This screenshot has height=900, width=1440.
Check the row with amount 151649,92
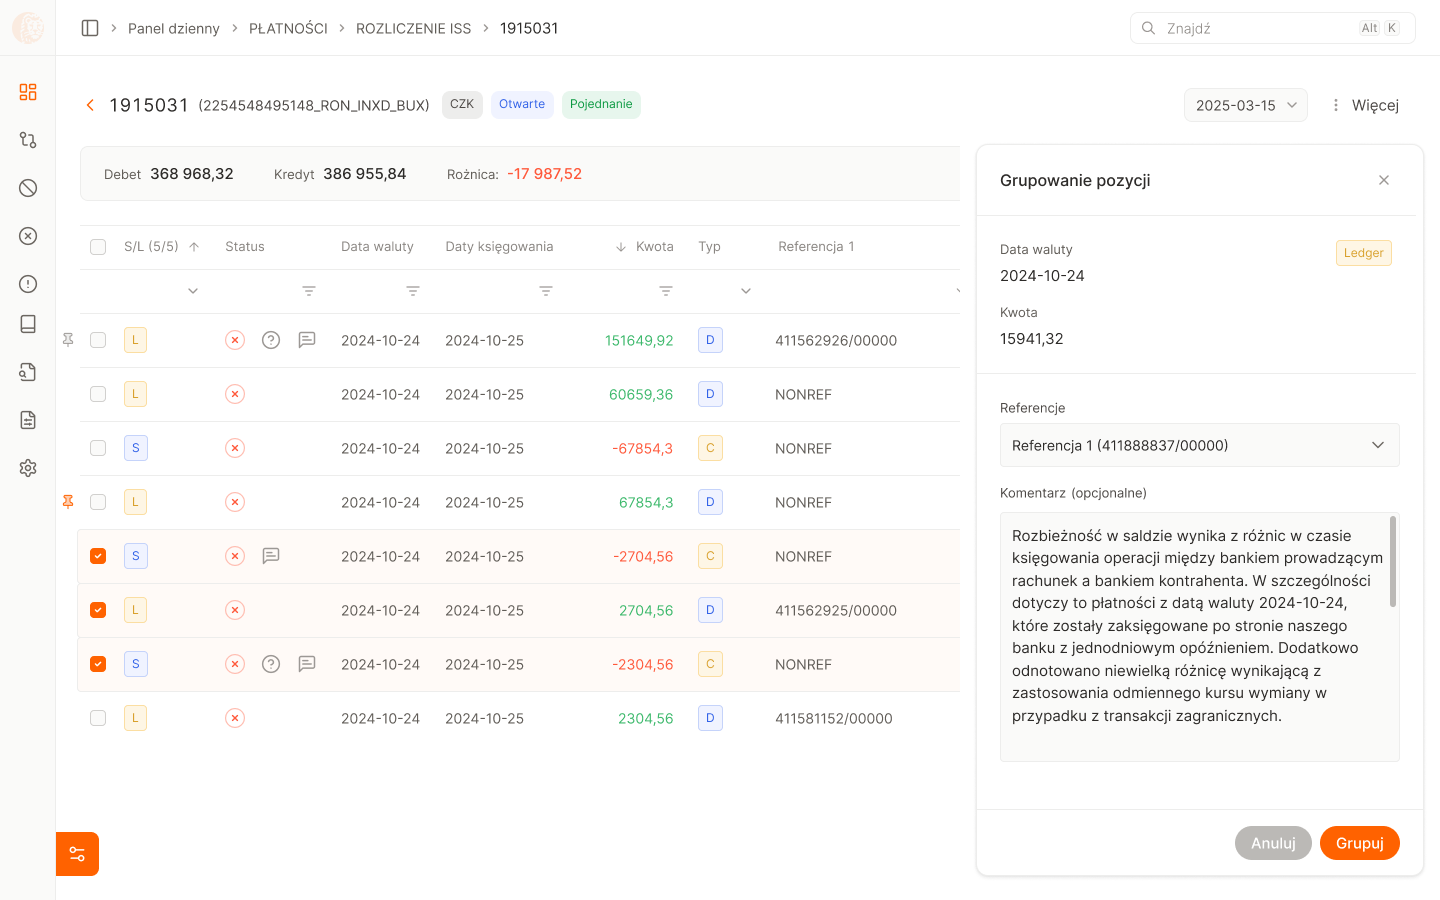pyautogui.click(x=98, y=340)
